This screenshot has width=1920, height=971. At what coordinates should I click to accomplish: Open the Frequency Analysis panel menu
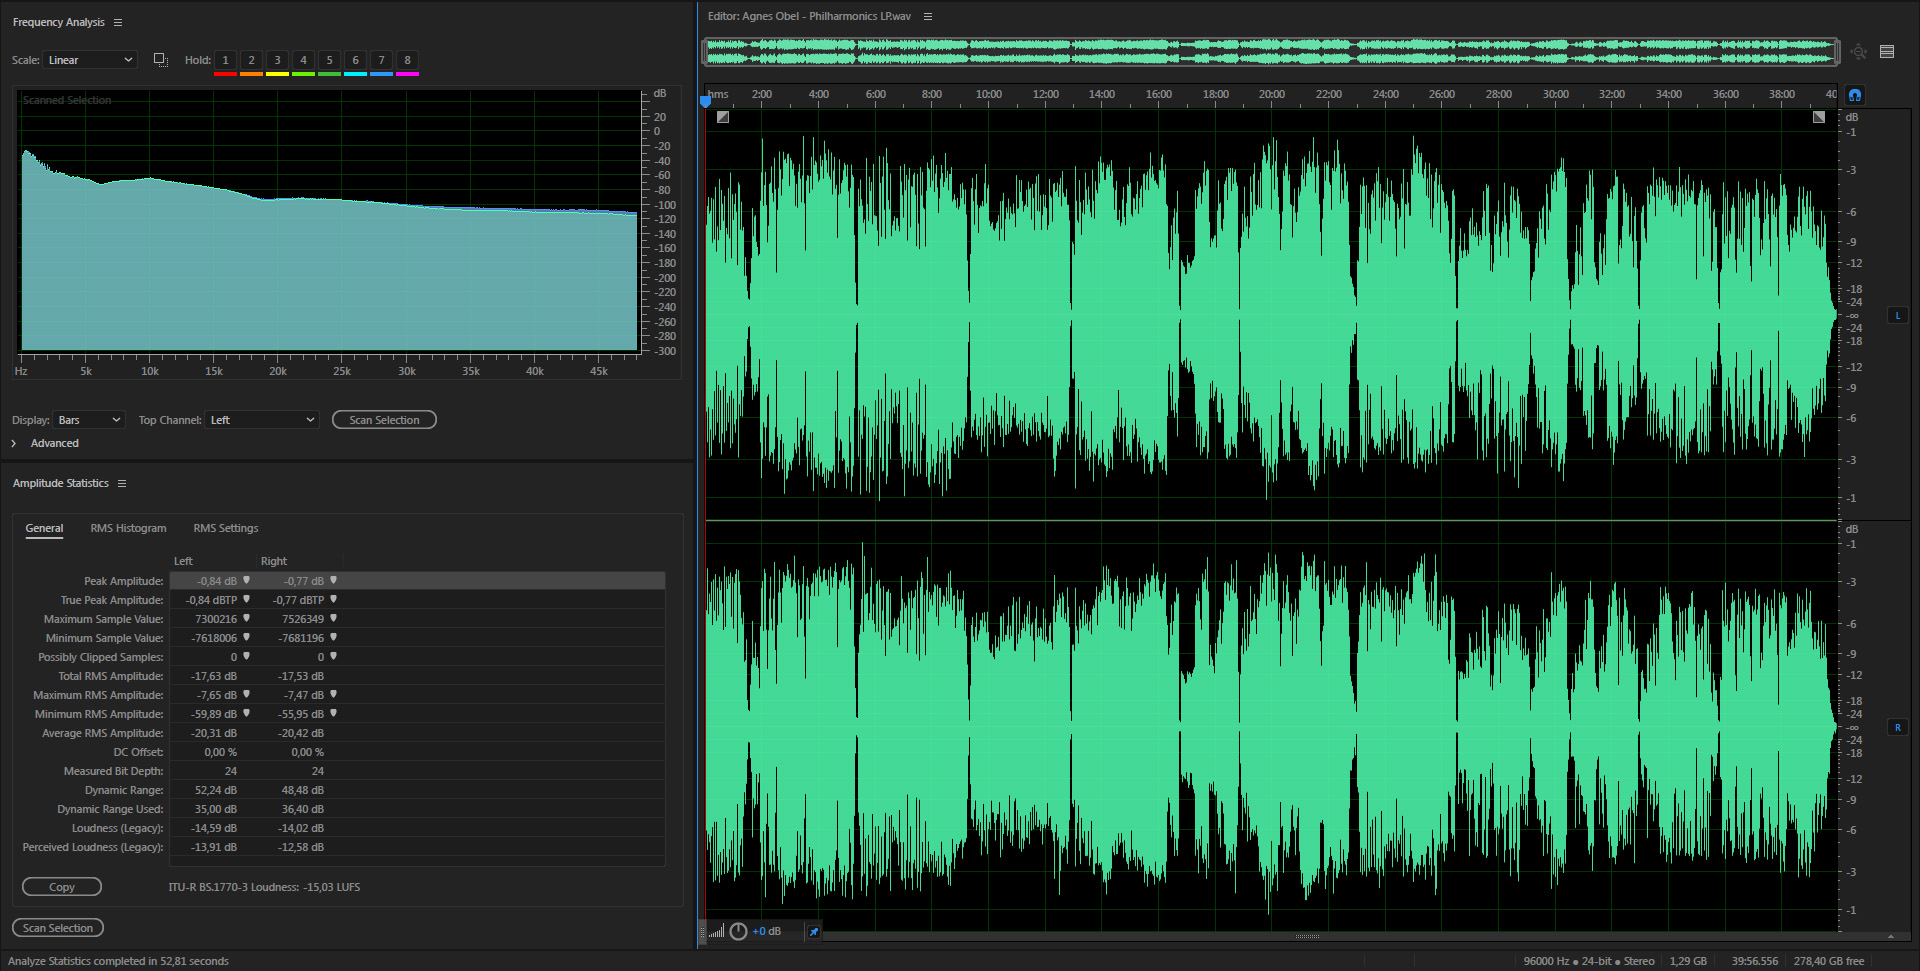tap(118, 22)
